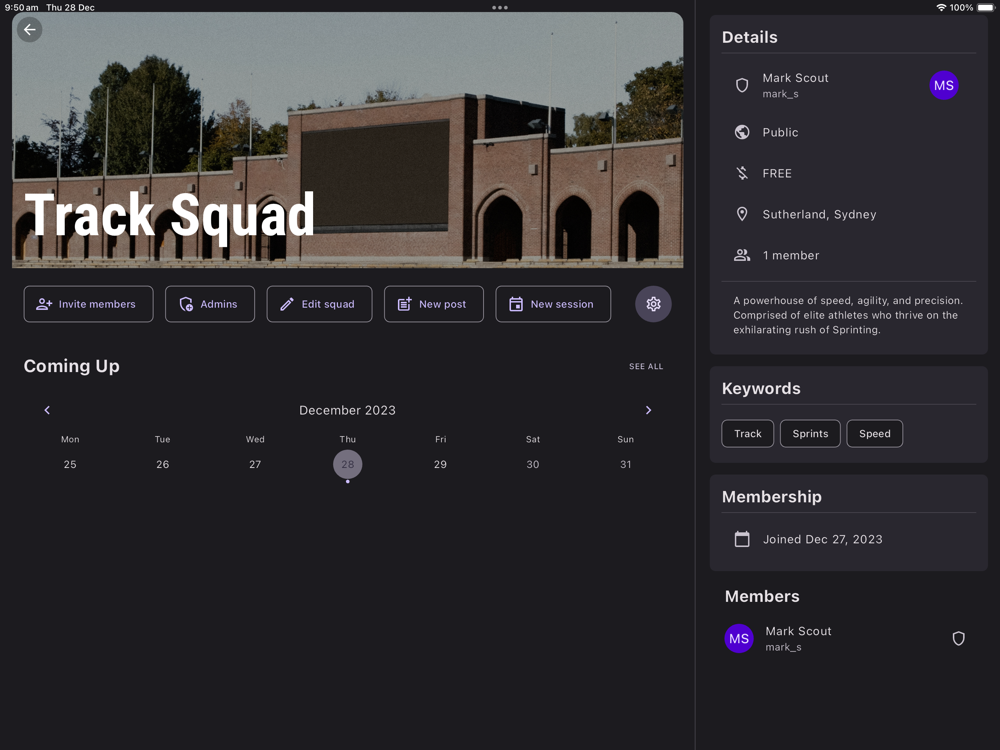Click the location pin icon
This screenshot has height=750, width=1000.
point(742,214)
